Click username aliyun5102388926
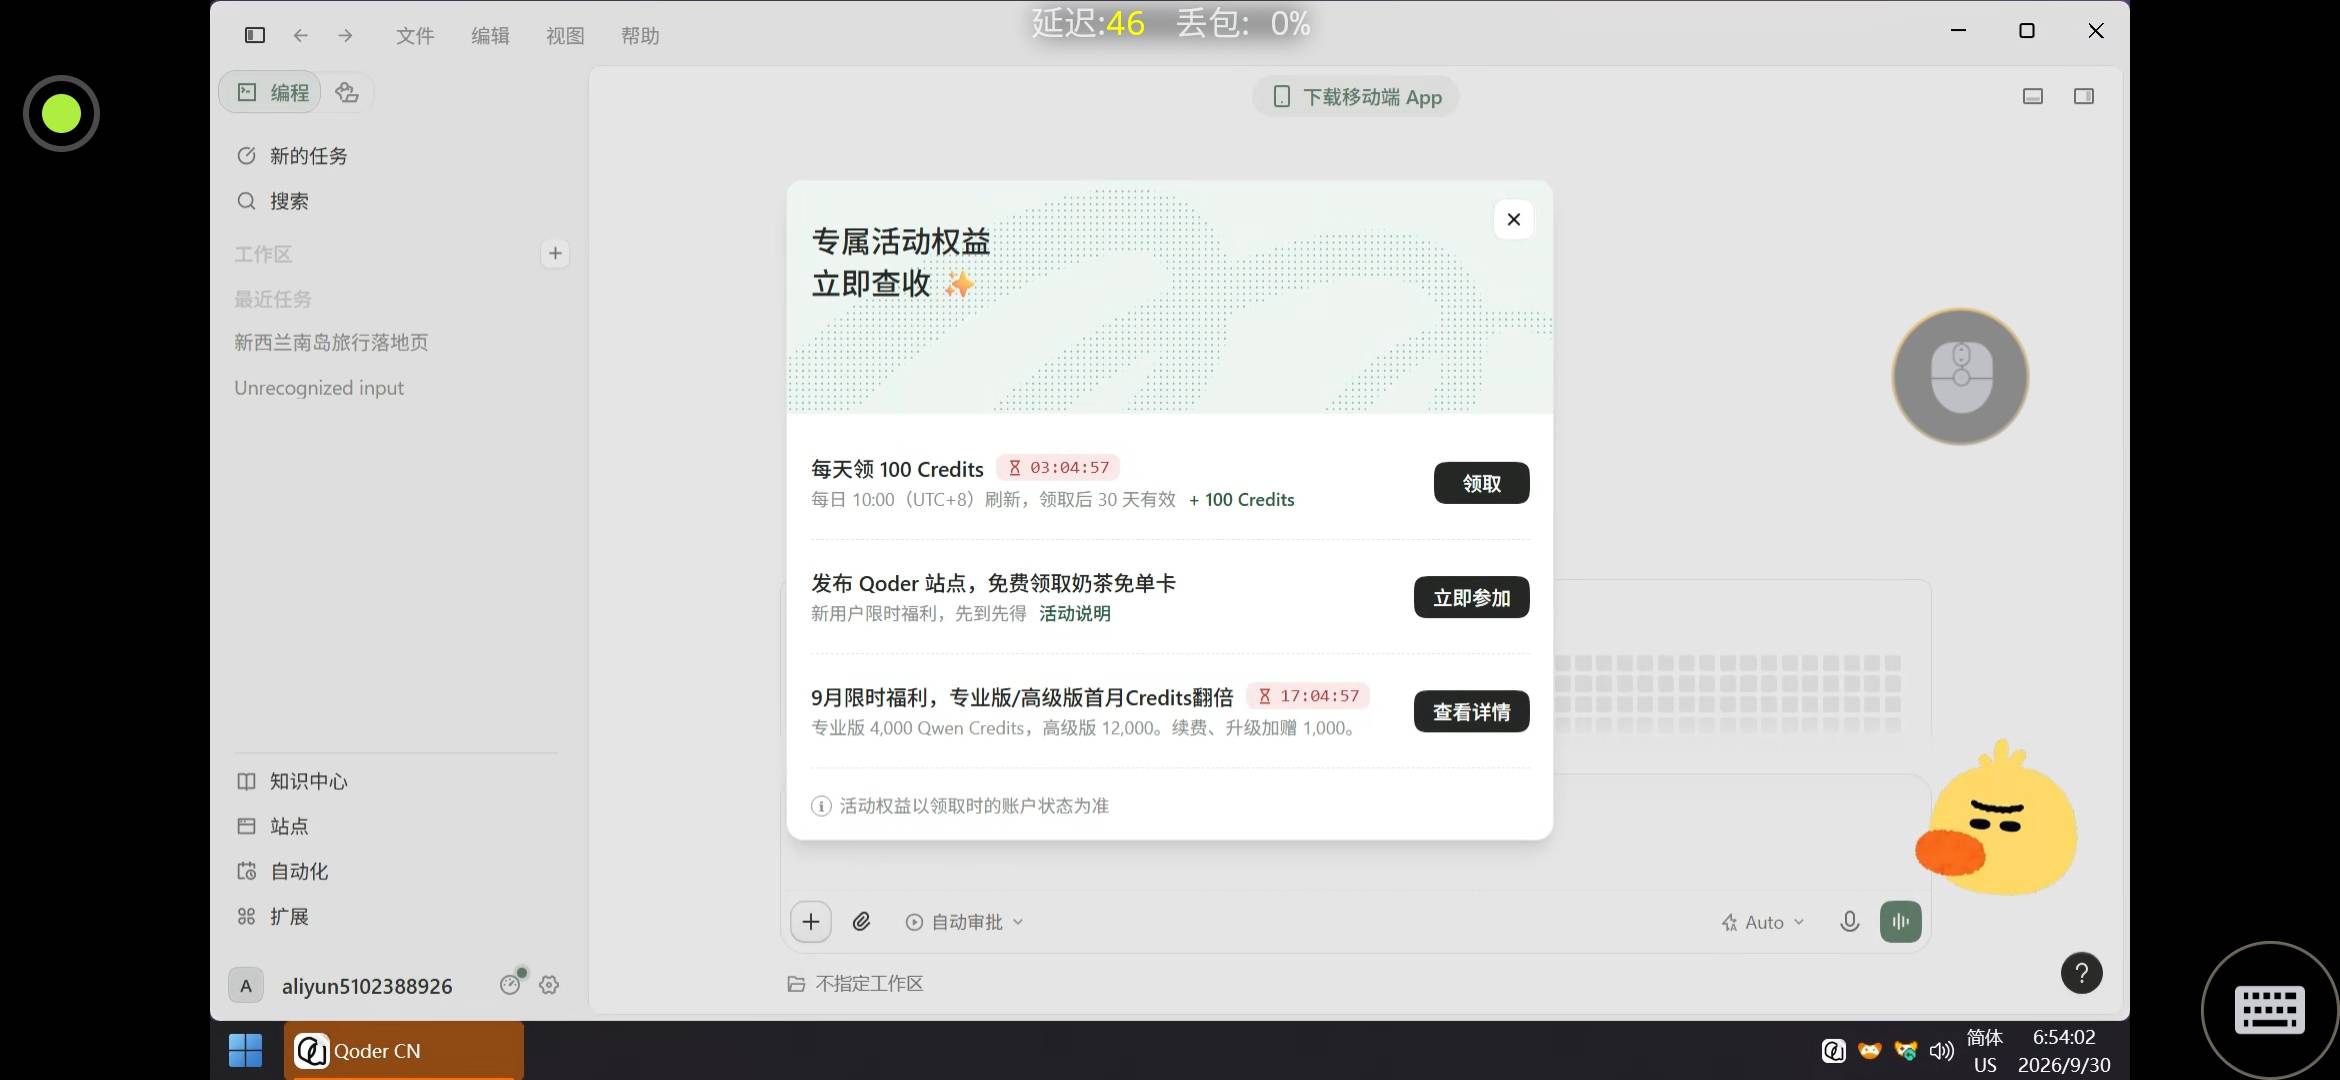Viewport: 2340px width, 1080px height. click(x=367, y=986)
